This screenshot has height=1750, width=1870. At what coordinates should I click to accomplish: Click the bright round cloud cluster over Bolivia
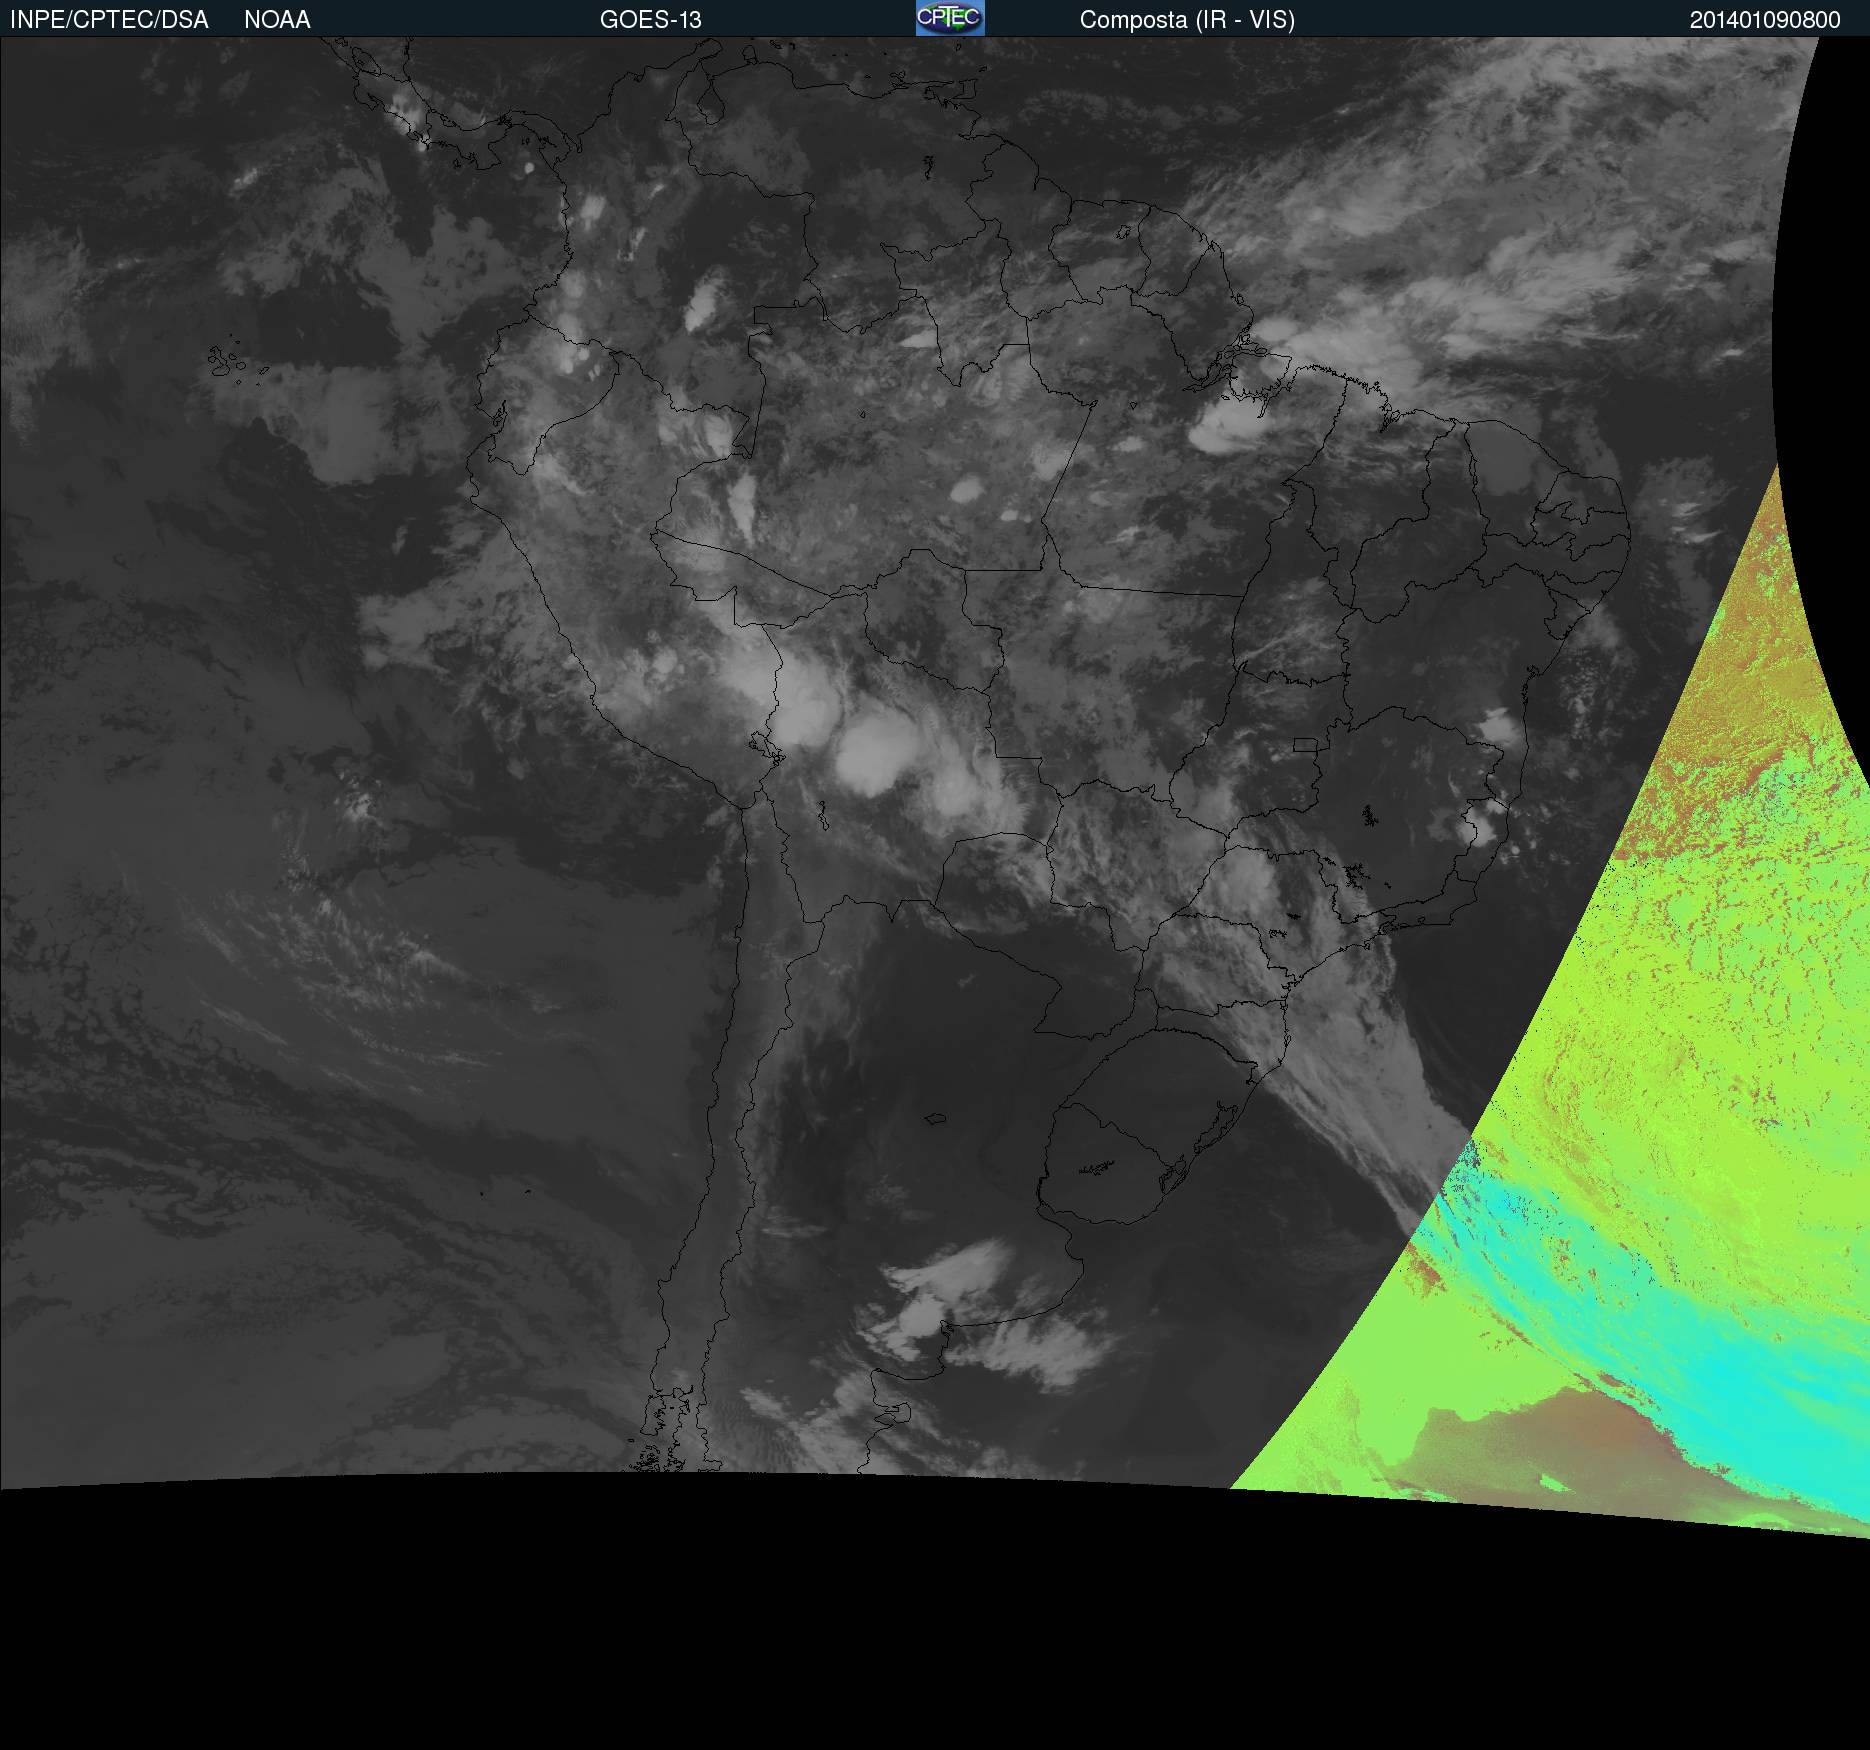pos(872,756)
